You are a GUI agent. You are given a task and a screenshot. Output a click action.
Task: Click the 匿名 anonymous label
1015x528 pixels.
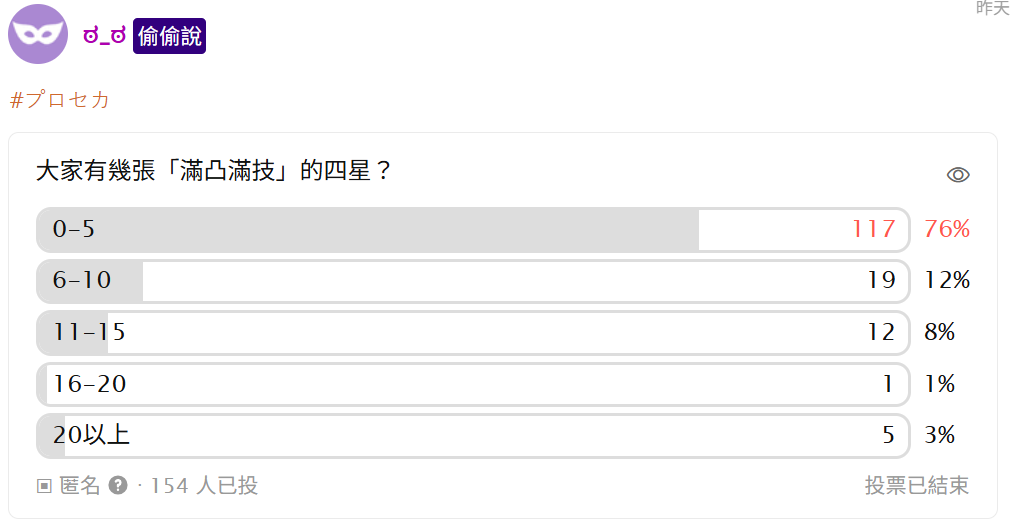(x=80, y=486)
